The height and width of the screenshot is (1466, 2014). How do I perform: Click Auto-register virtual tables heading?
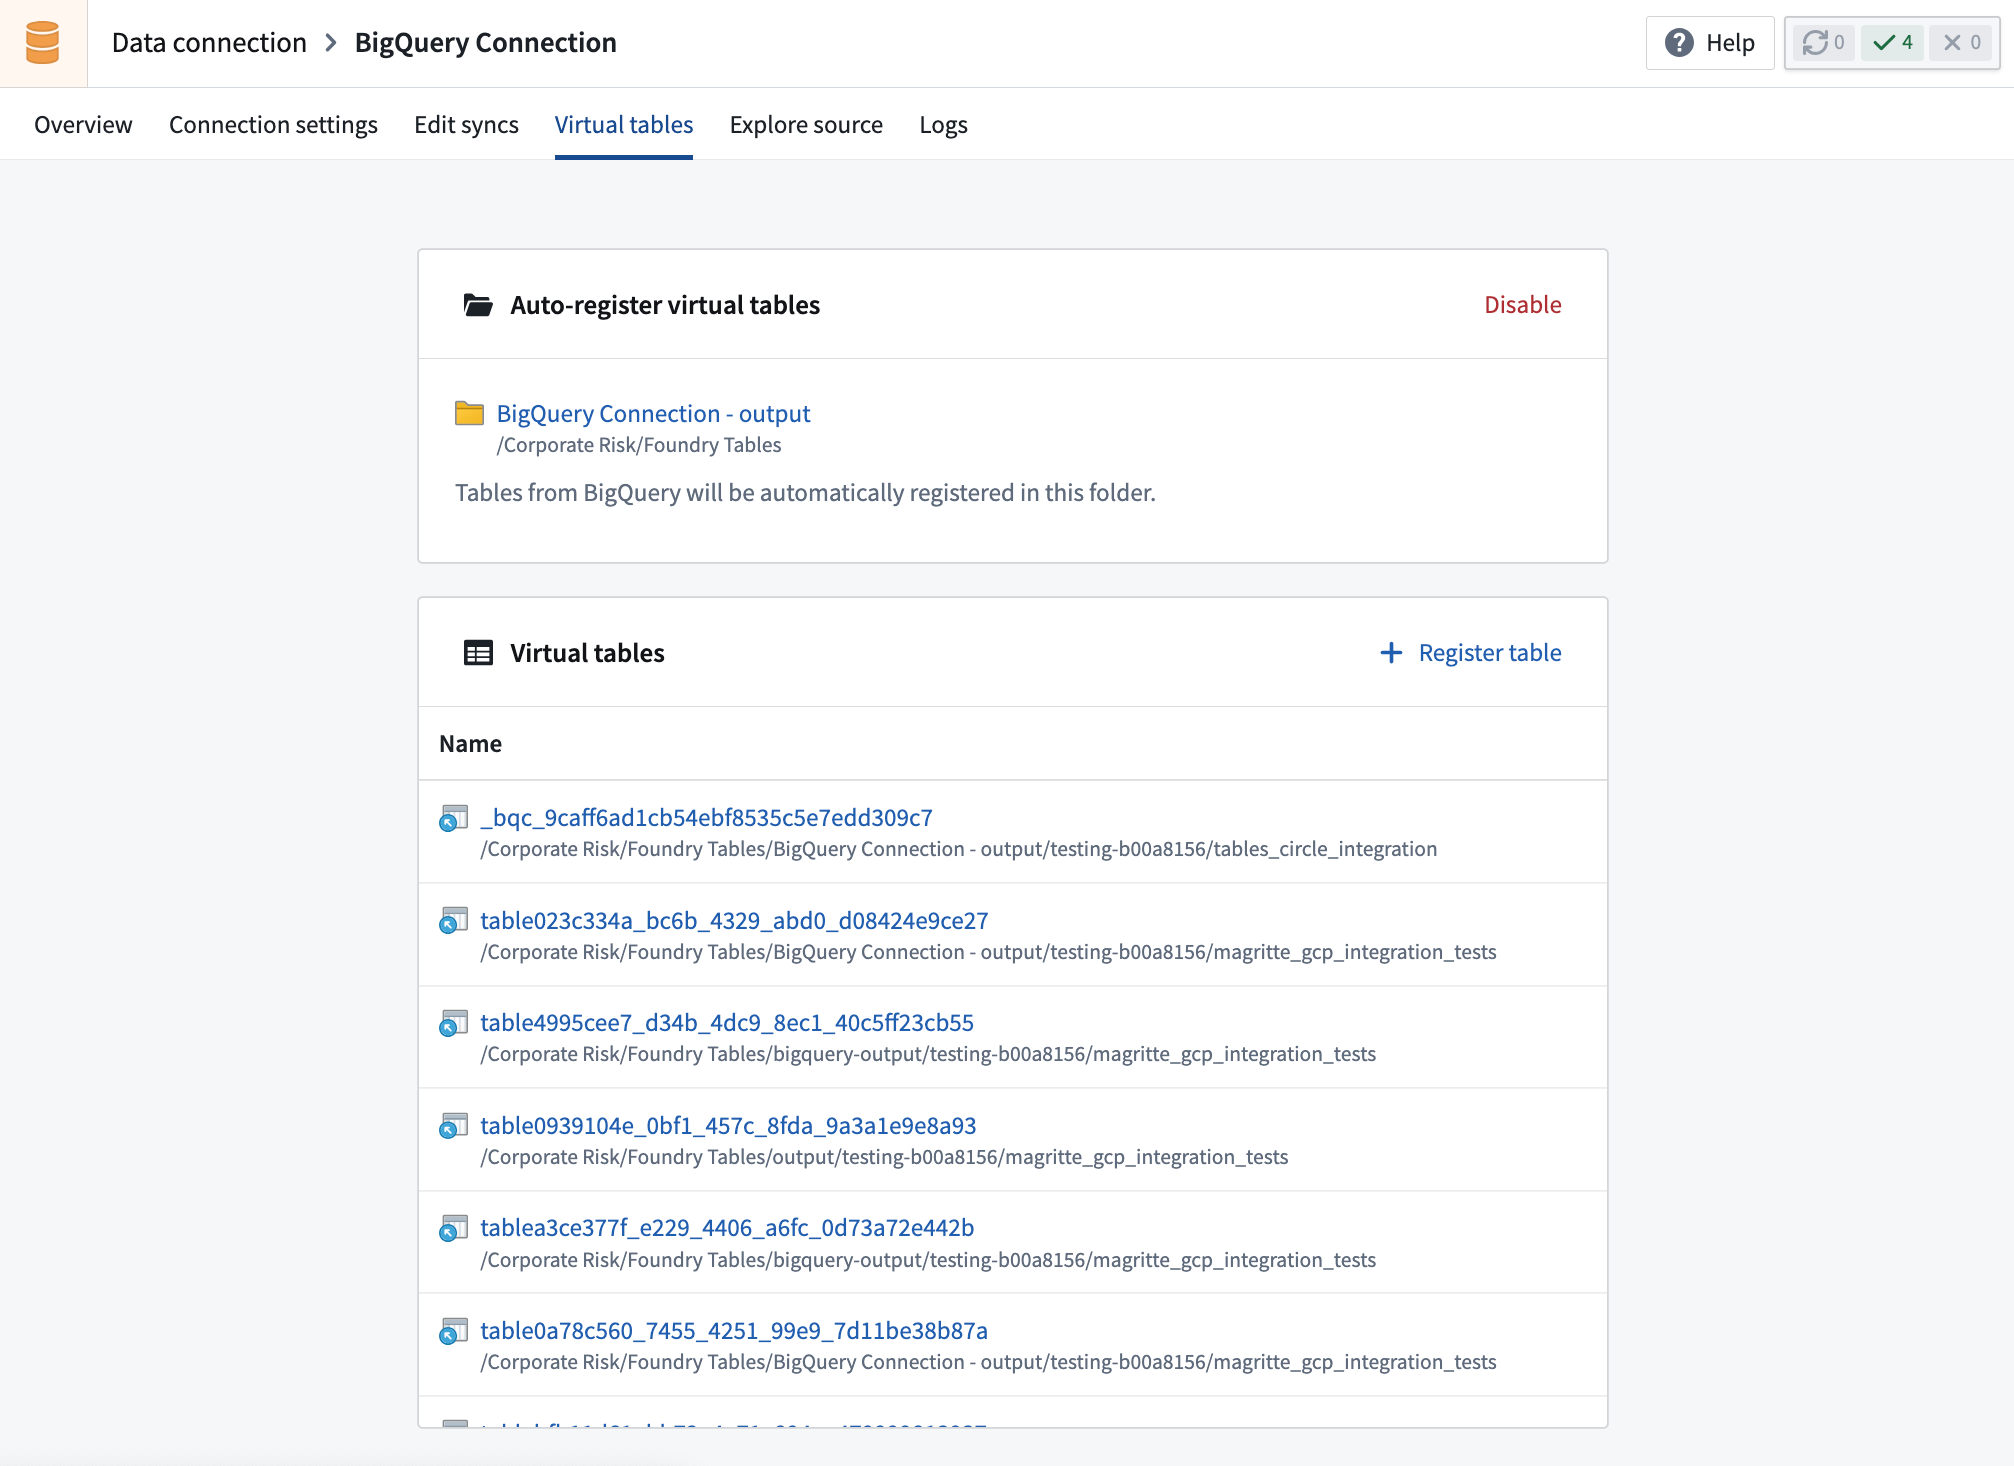[x=665, y=305]
